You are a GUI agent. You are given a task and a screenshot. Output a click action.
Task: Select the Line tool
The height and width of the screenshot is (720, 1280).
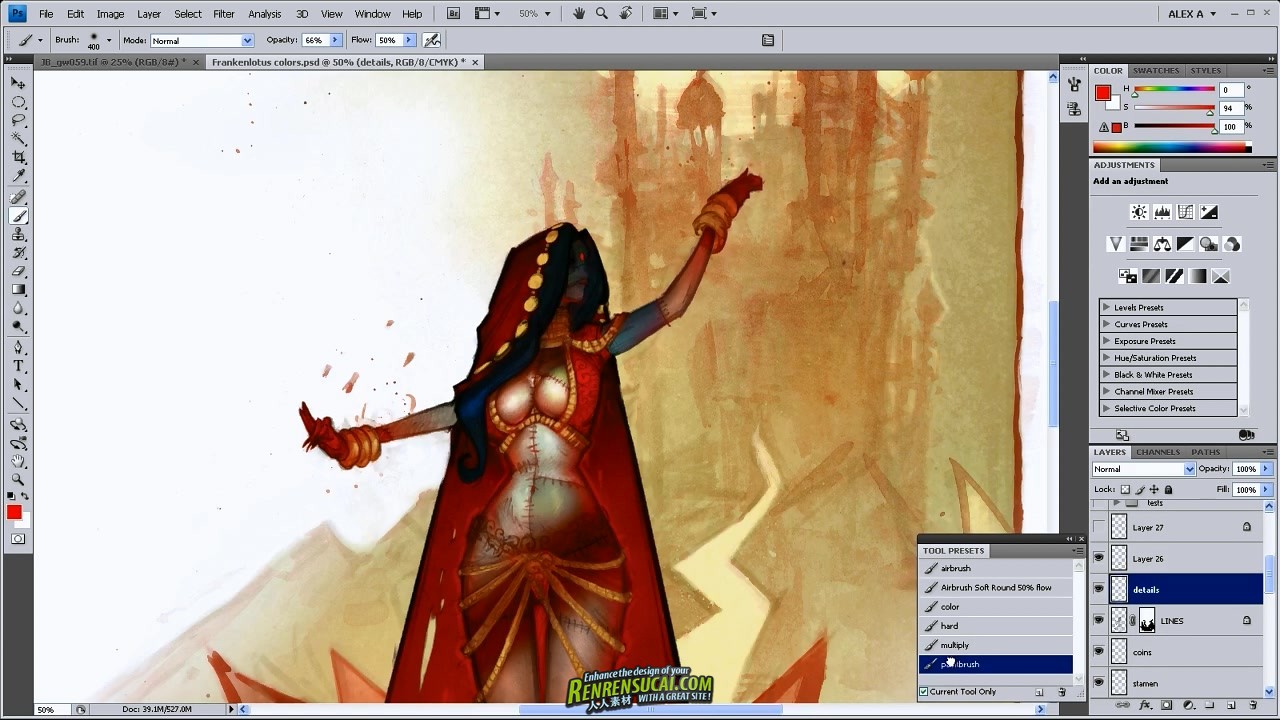click(x=18, y=404)
